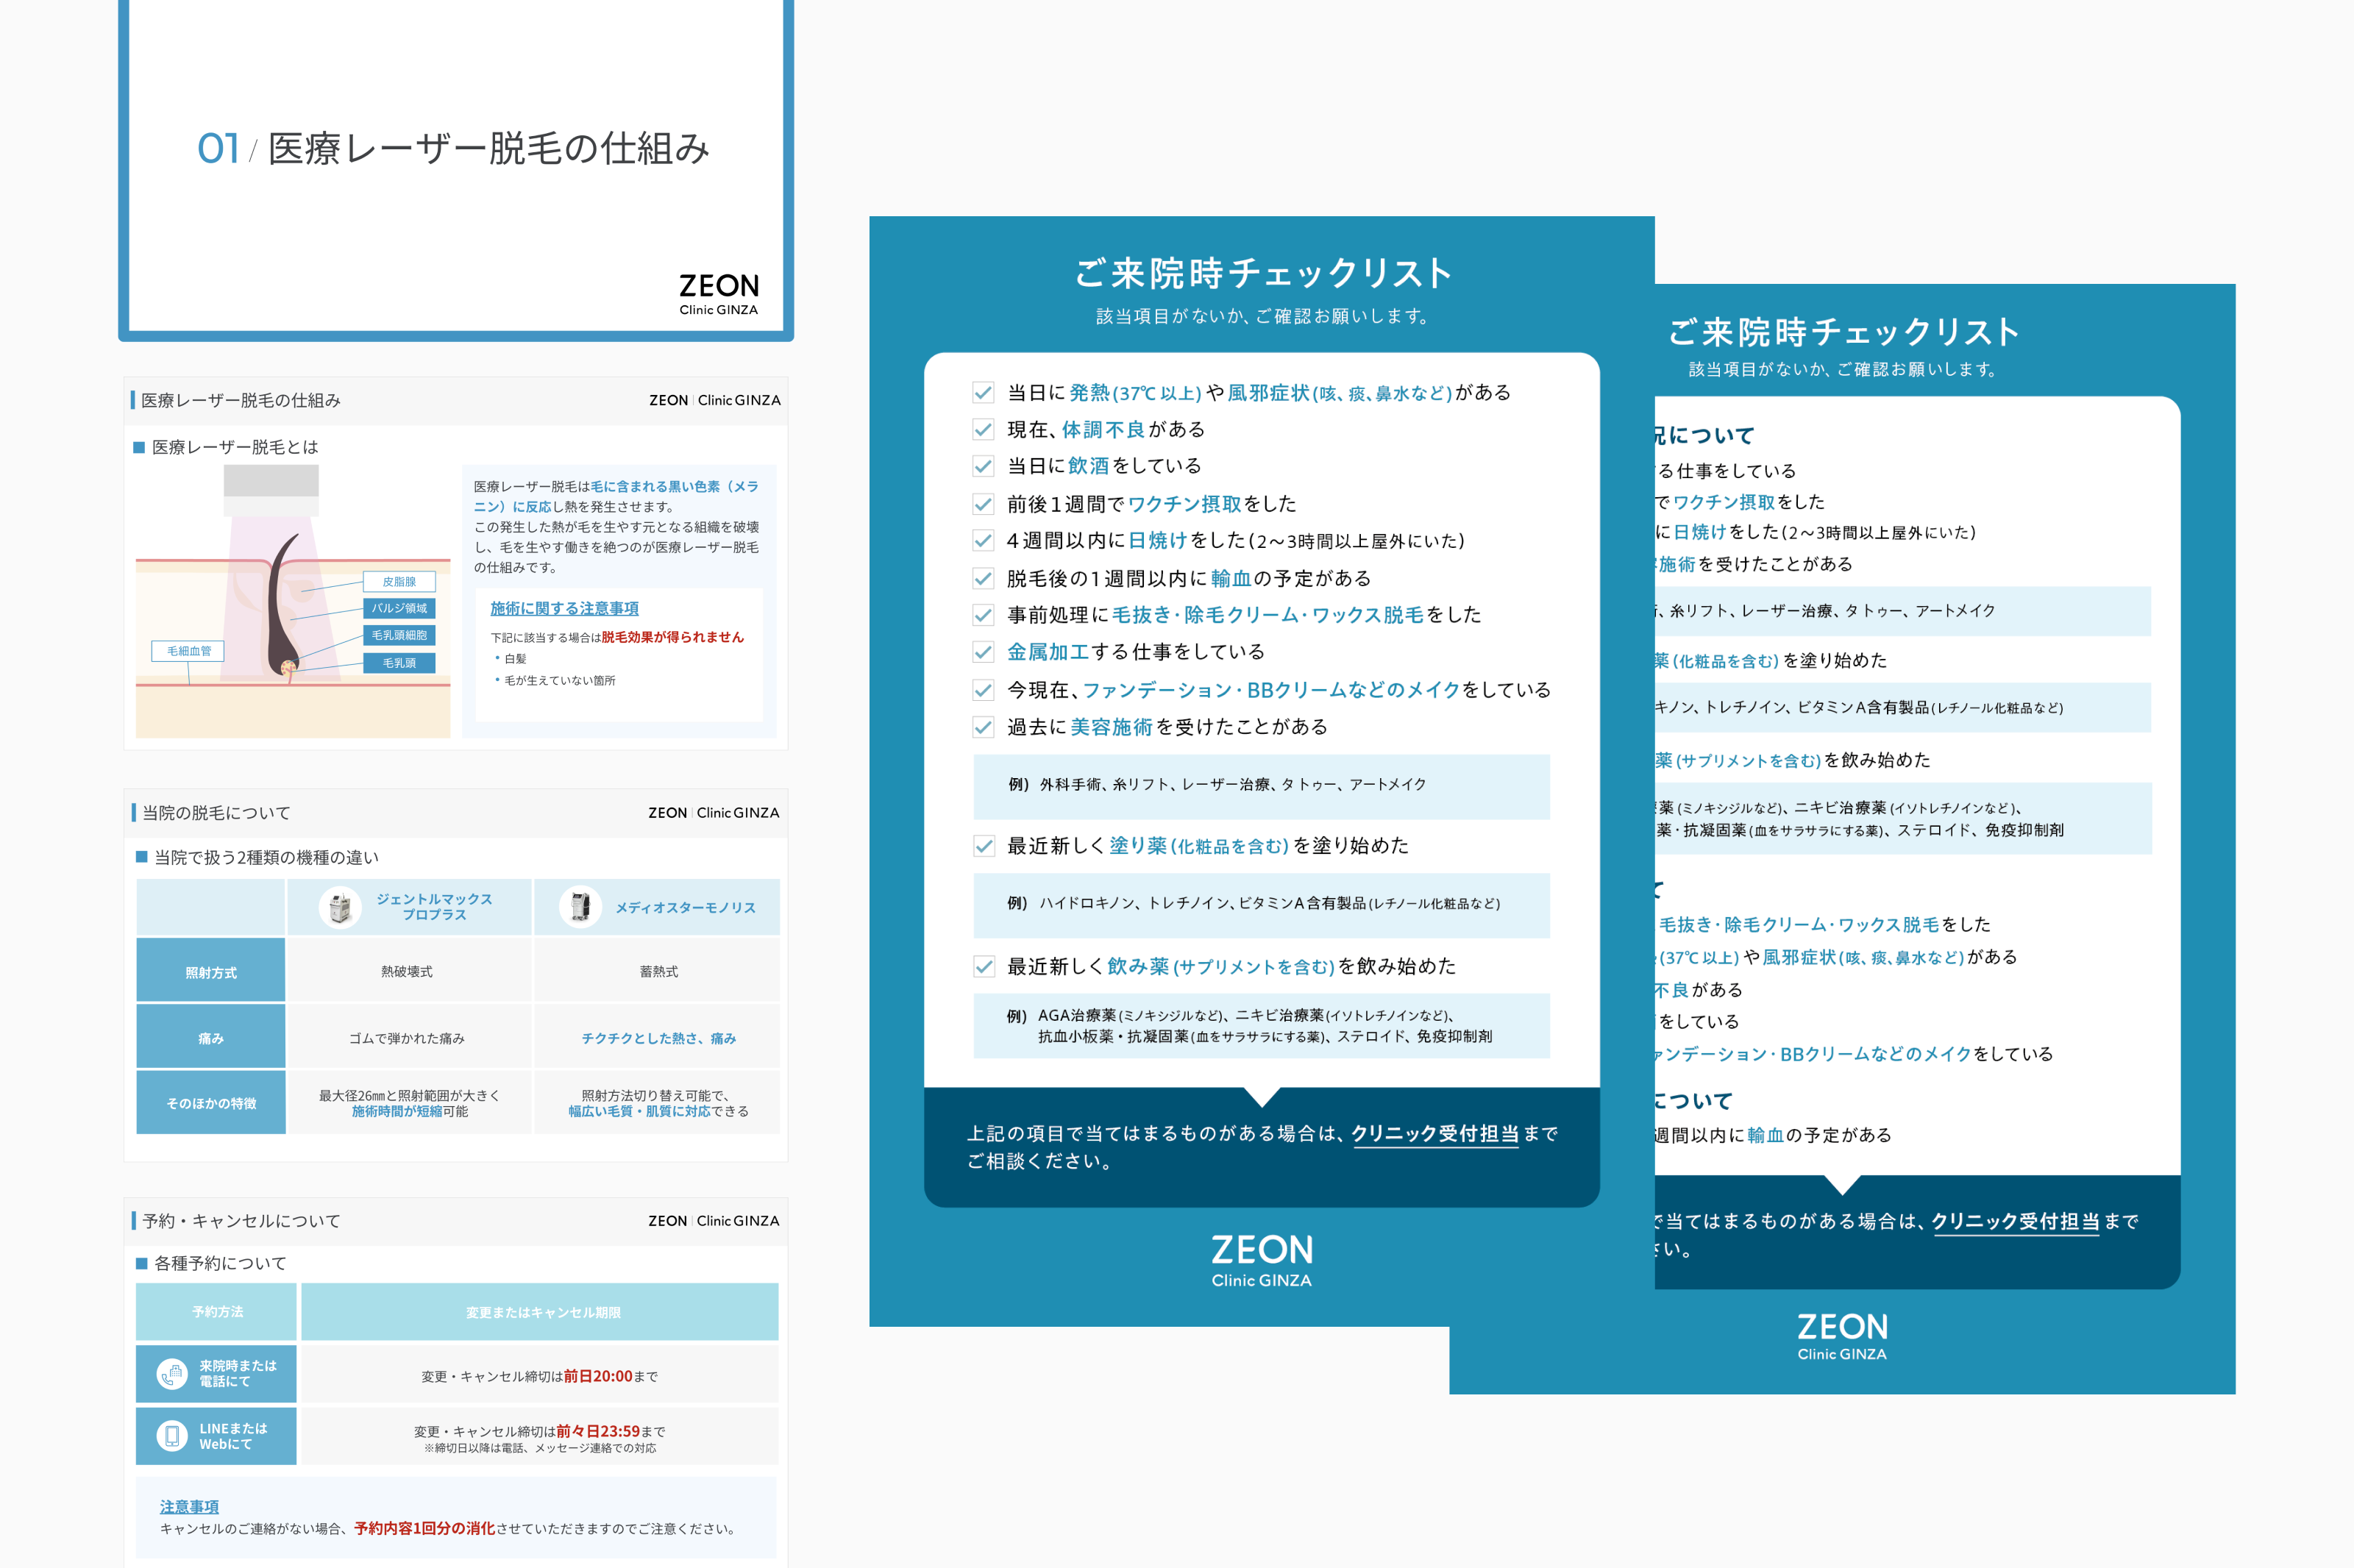This screenshot has height=1568, width=2354.
Task: Click the Mediostar Monolith machine icon
Action: click(x=580, y=907)
